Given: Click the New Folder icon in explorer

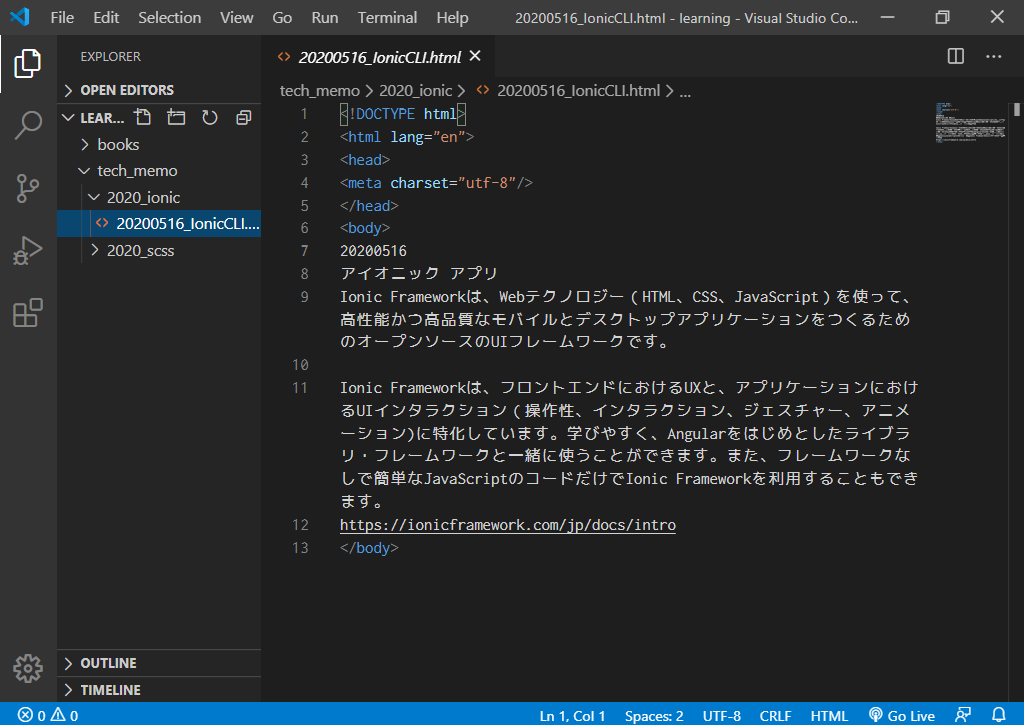Looking at the screenshot, I should point(176,118).
